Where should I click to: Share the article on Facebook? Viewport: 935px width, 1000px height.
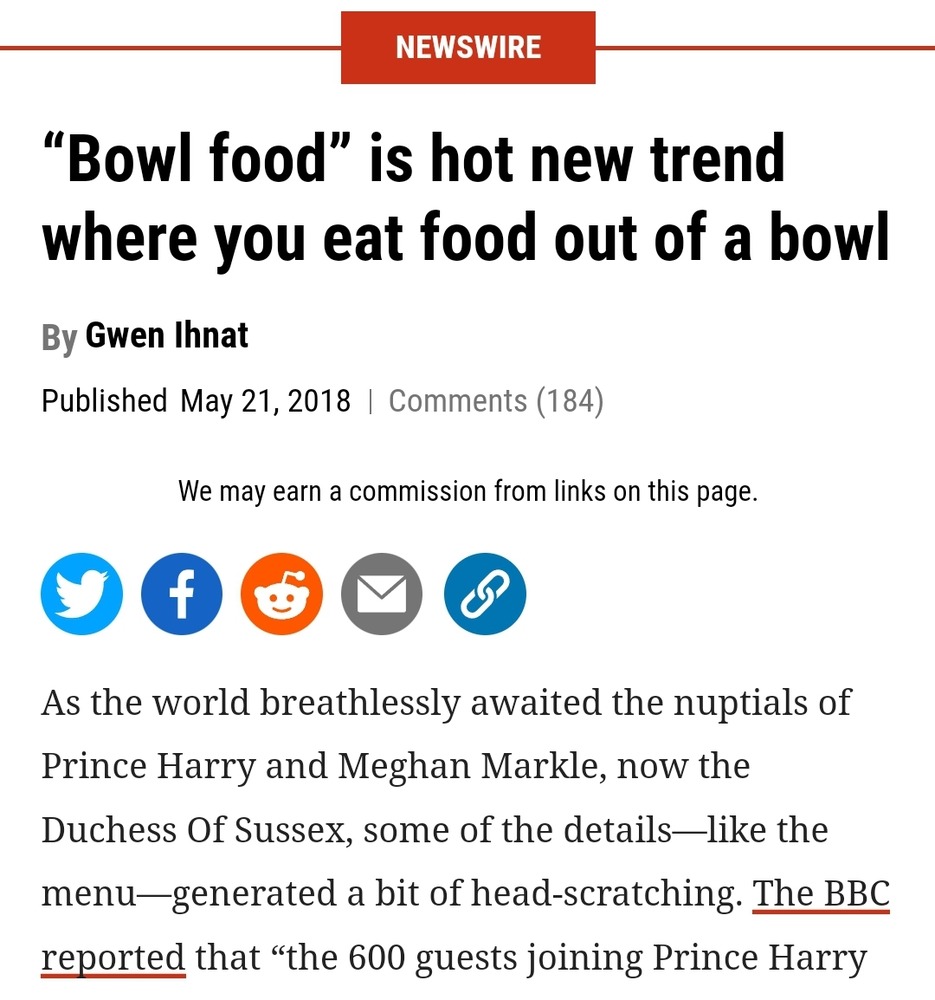(x=182, y=594)
